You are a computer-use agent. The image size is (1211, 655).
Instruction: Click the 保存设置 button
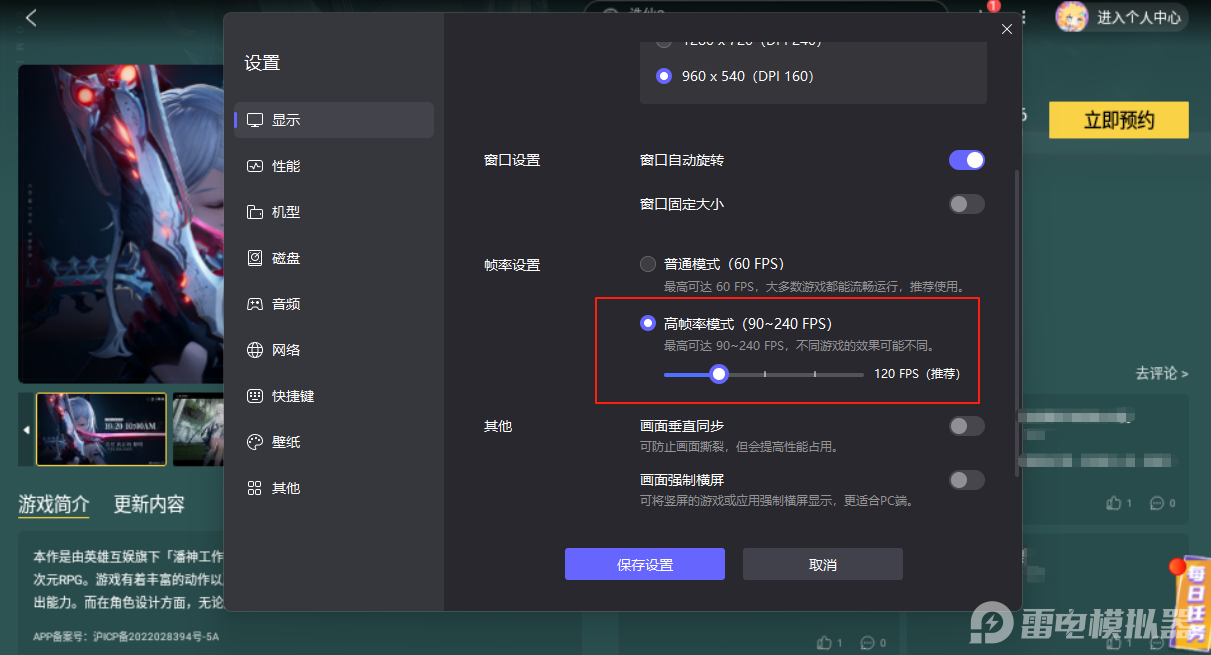645,564
